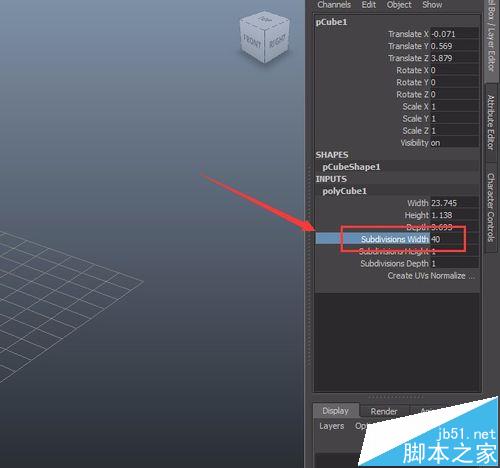Click the view cube FRONT face
This screenshot has width=500, height=468.
252,42
